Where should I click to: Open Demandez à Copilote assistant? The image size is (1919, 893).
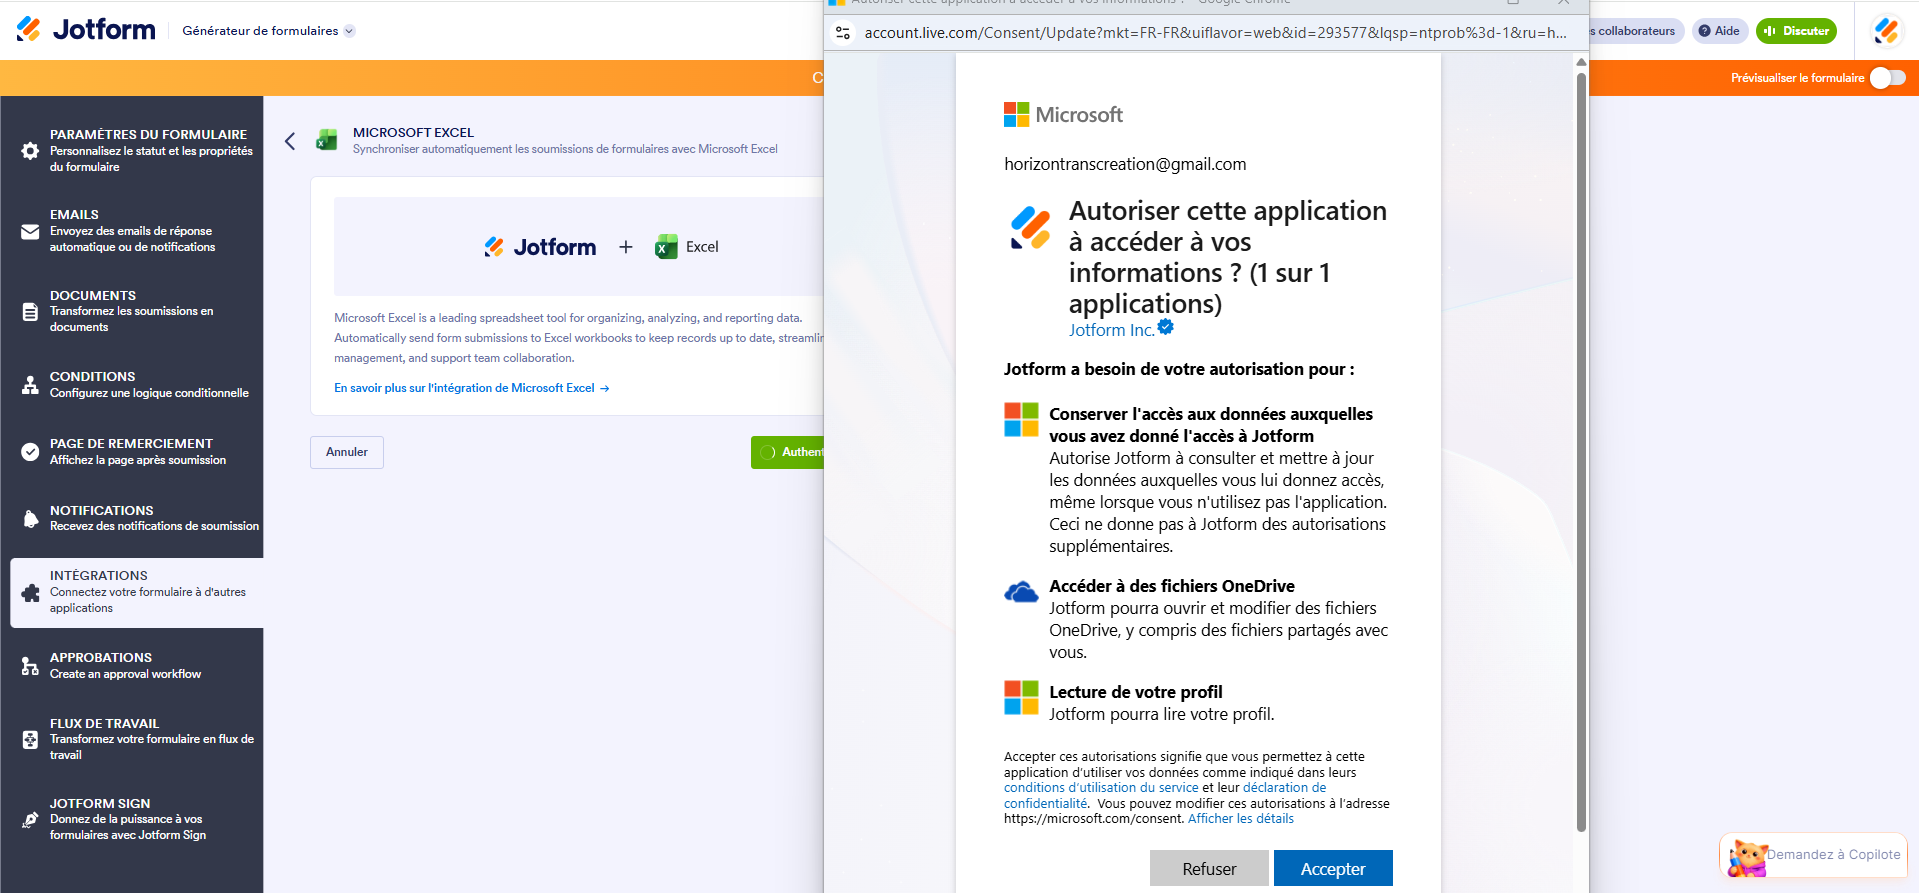[1813, 855]
